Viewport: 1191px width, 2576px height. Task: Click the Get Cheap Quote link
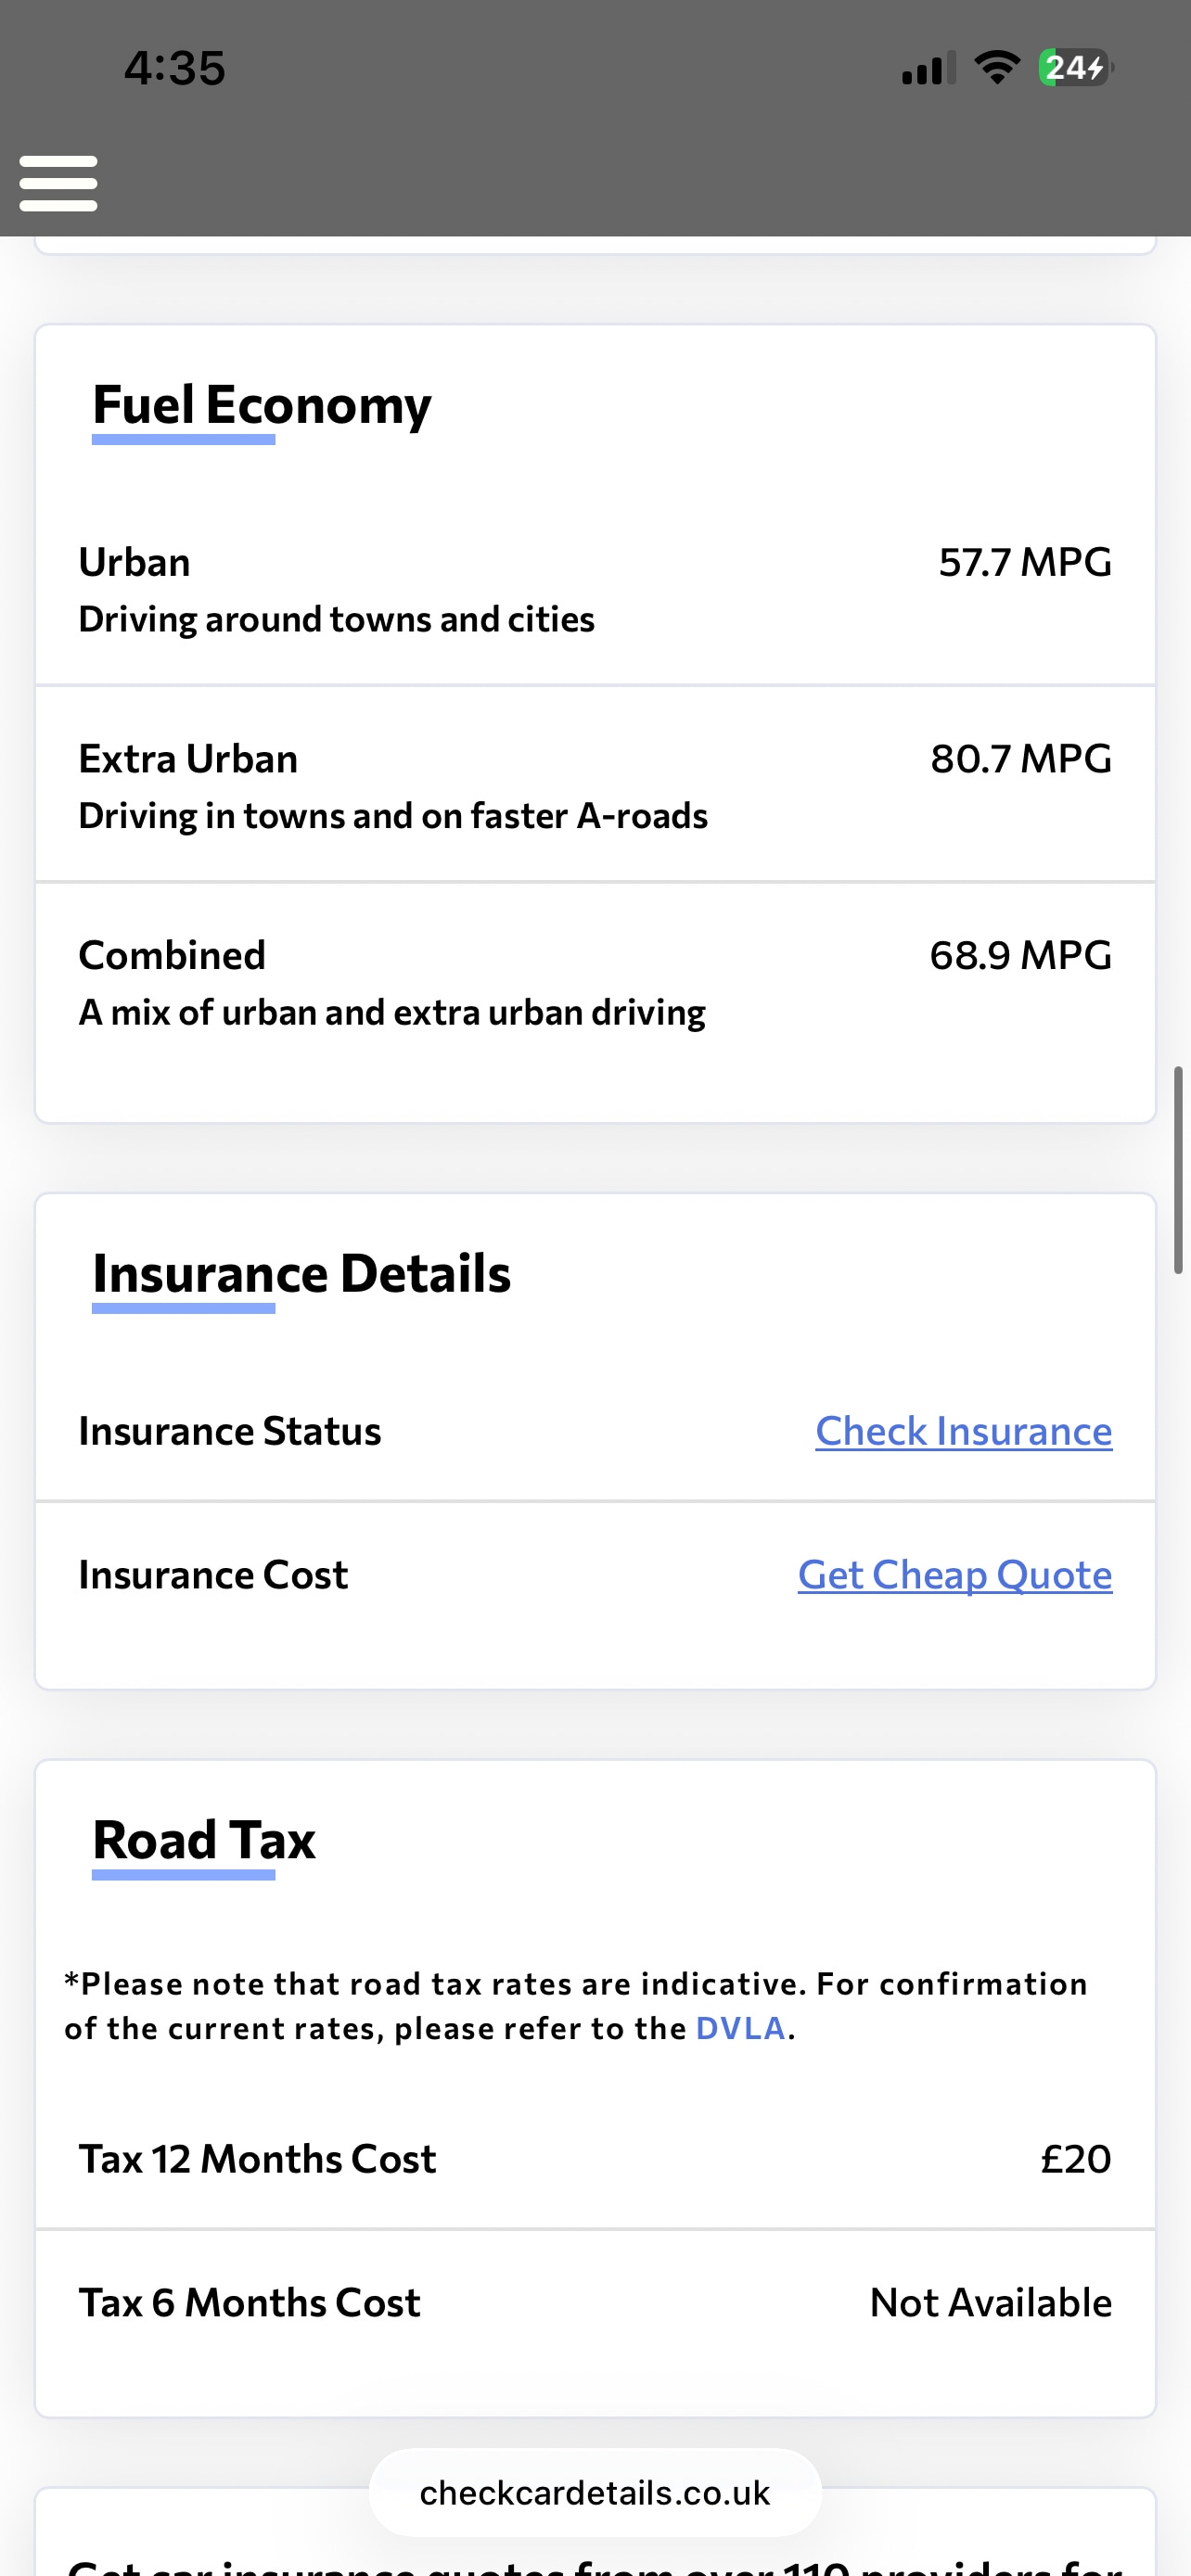pos(954,1575)
